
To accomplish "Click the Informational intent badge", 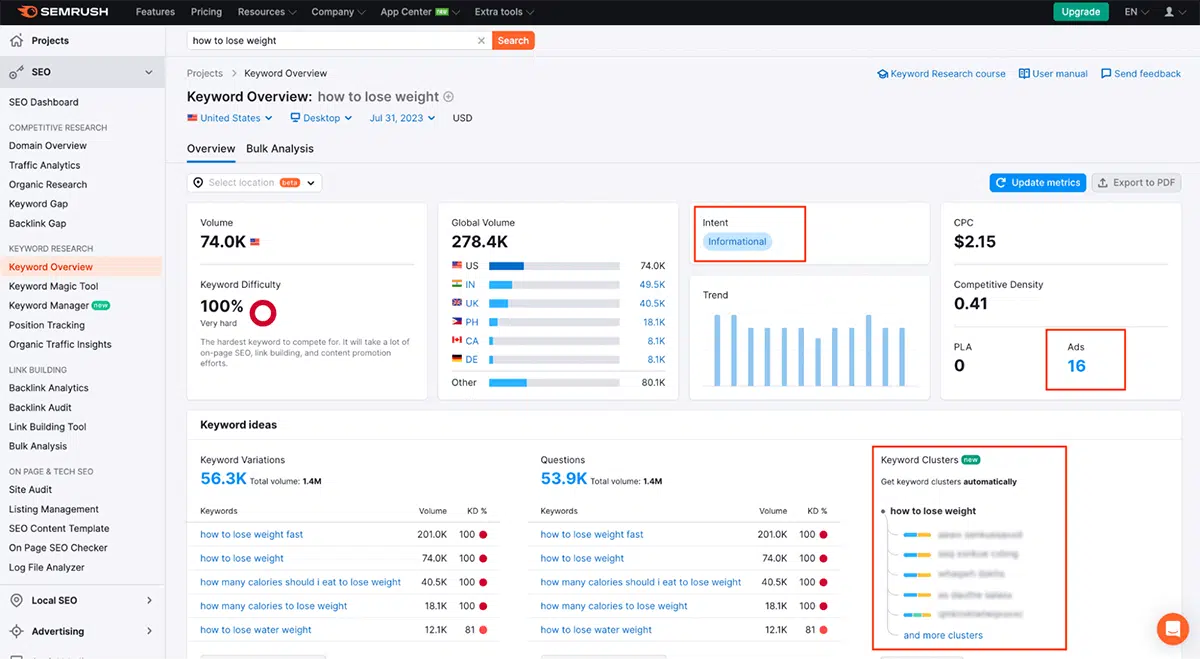I will [738, 242].
